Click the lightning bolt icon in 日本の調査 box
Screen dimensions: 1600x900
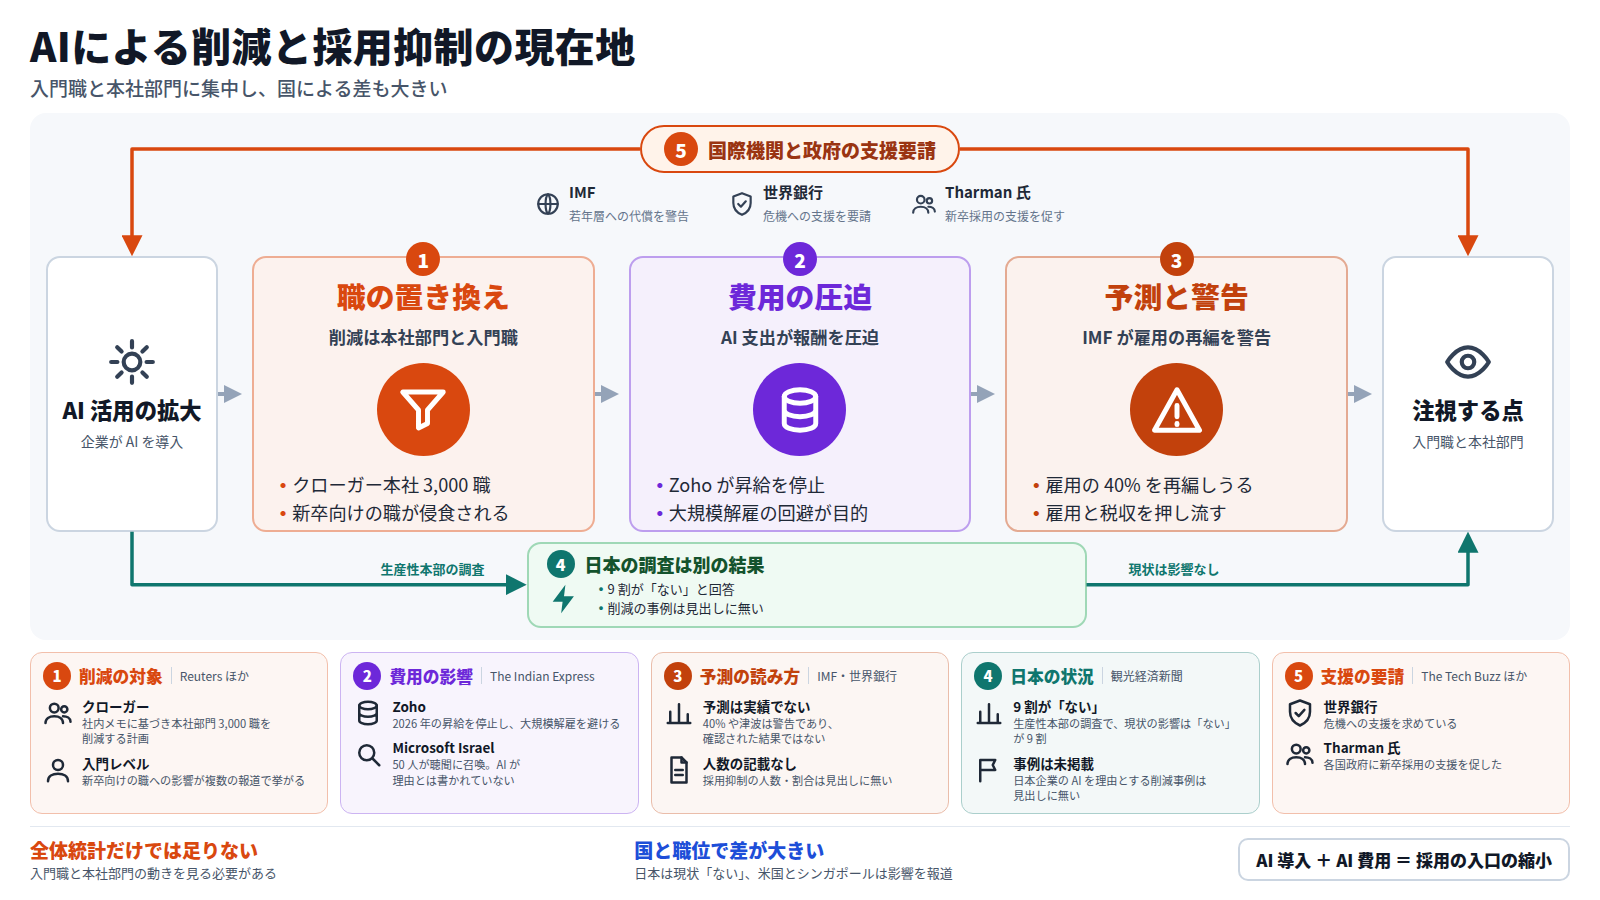pos(564,599)
